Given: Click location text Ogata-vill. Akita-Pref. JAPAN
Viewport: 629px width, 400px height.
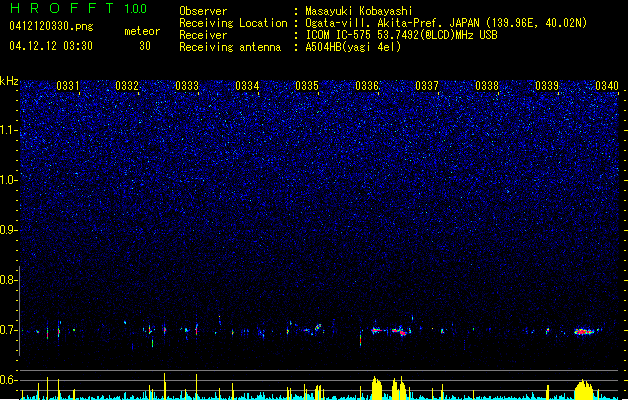Looking at the screenshot, I should 392,23.
